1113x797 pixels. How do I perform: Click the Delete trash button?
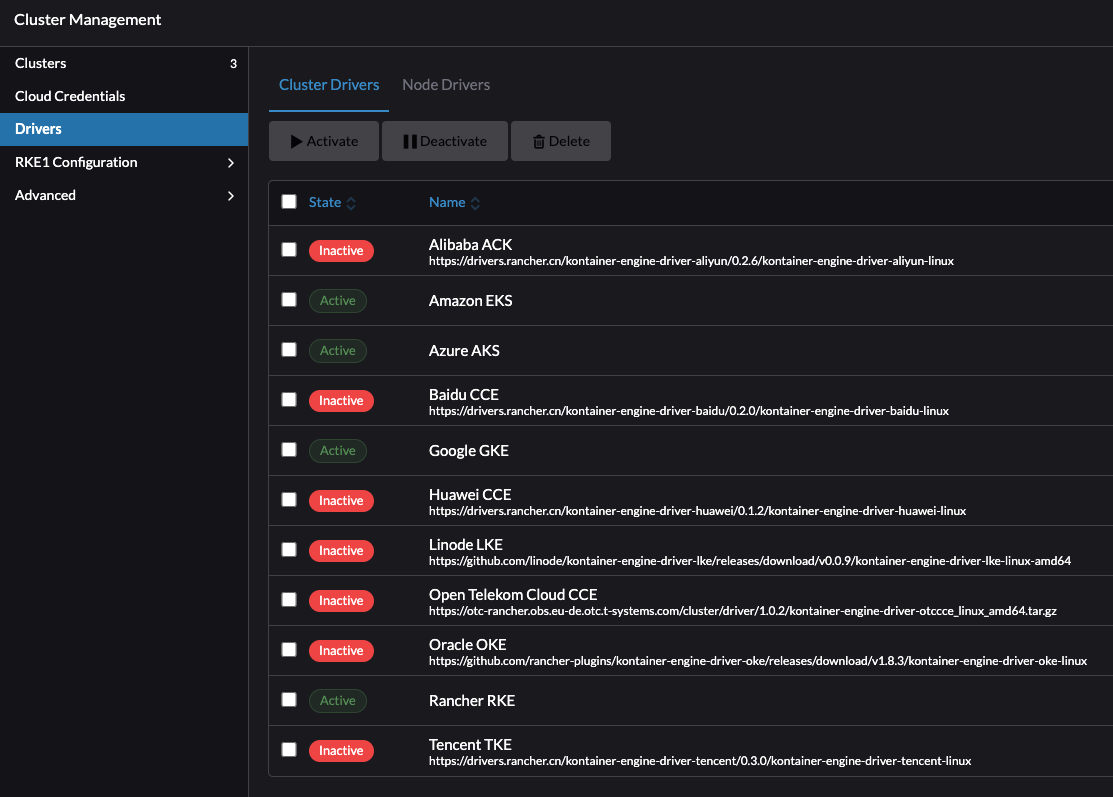(561, 141)
